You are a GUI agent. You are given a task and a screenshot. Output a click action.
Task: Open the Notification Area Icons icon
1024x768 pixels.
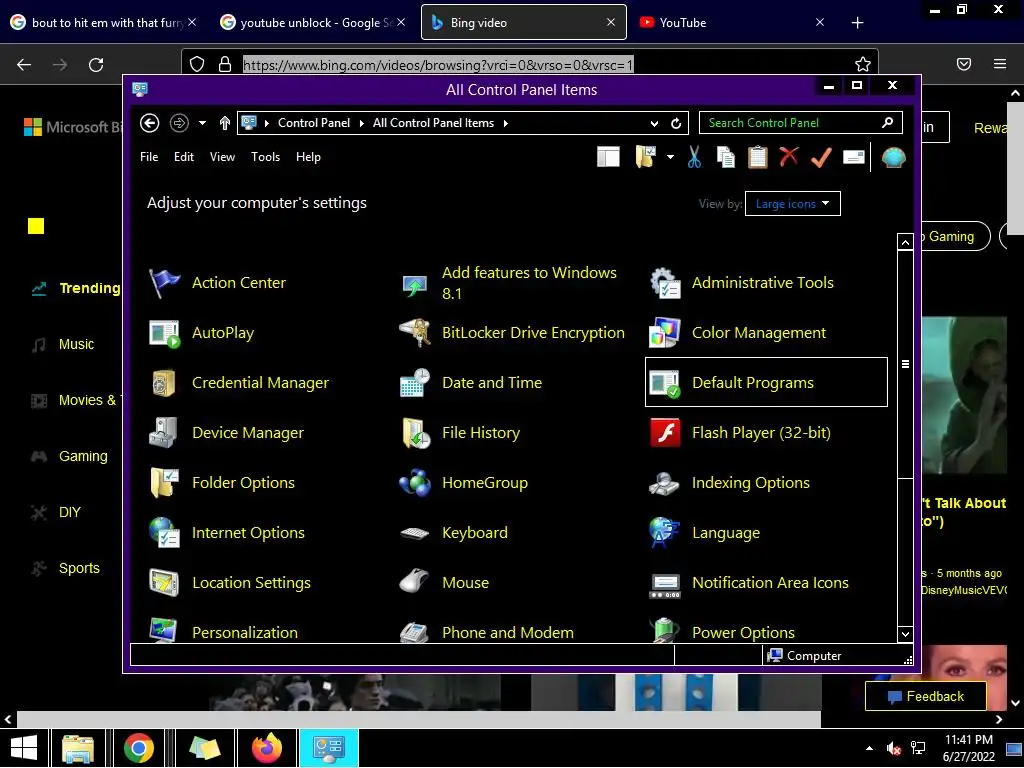[x=665, y=586]
